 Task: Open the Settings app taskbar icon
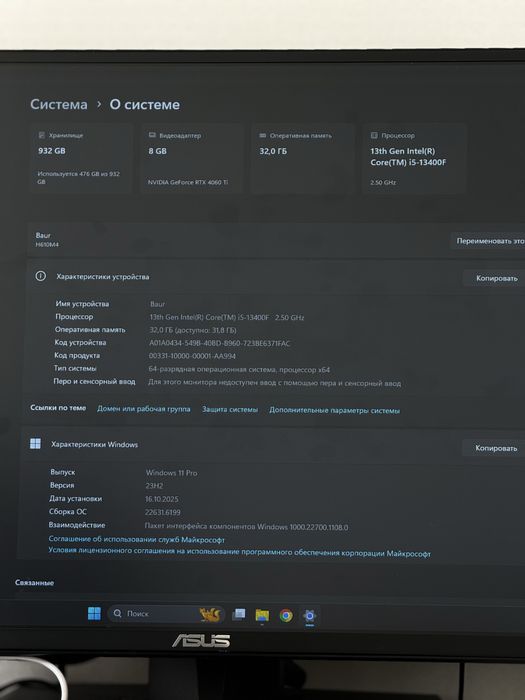click(x=309, y=616)
